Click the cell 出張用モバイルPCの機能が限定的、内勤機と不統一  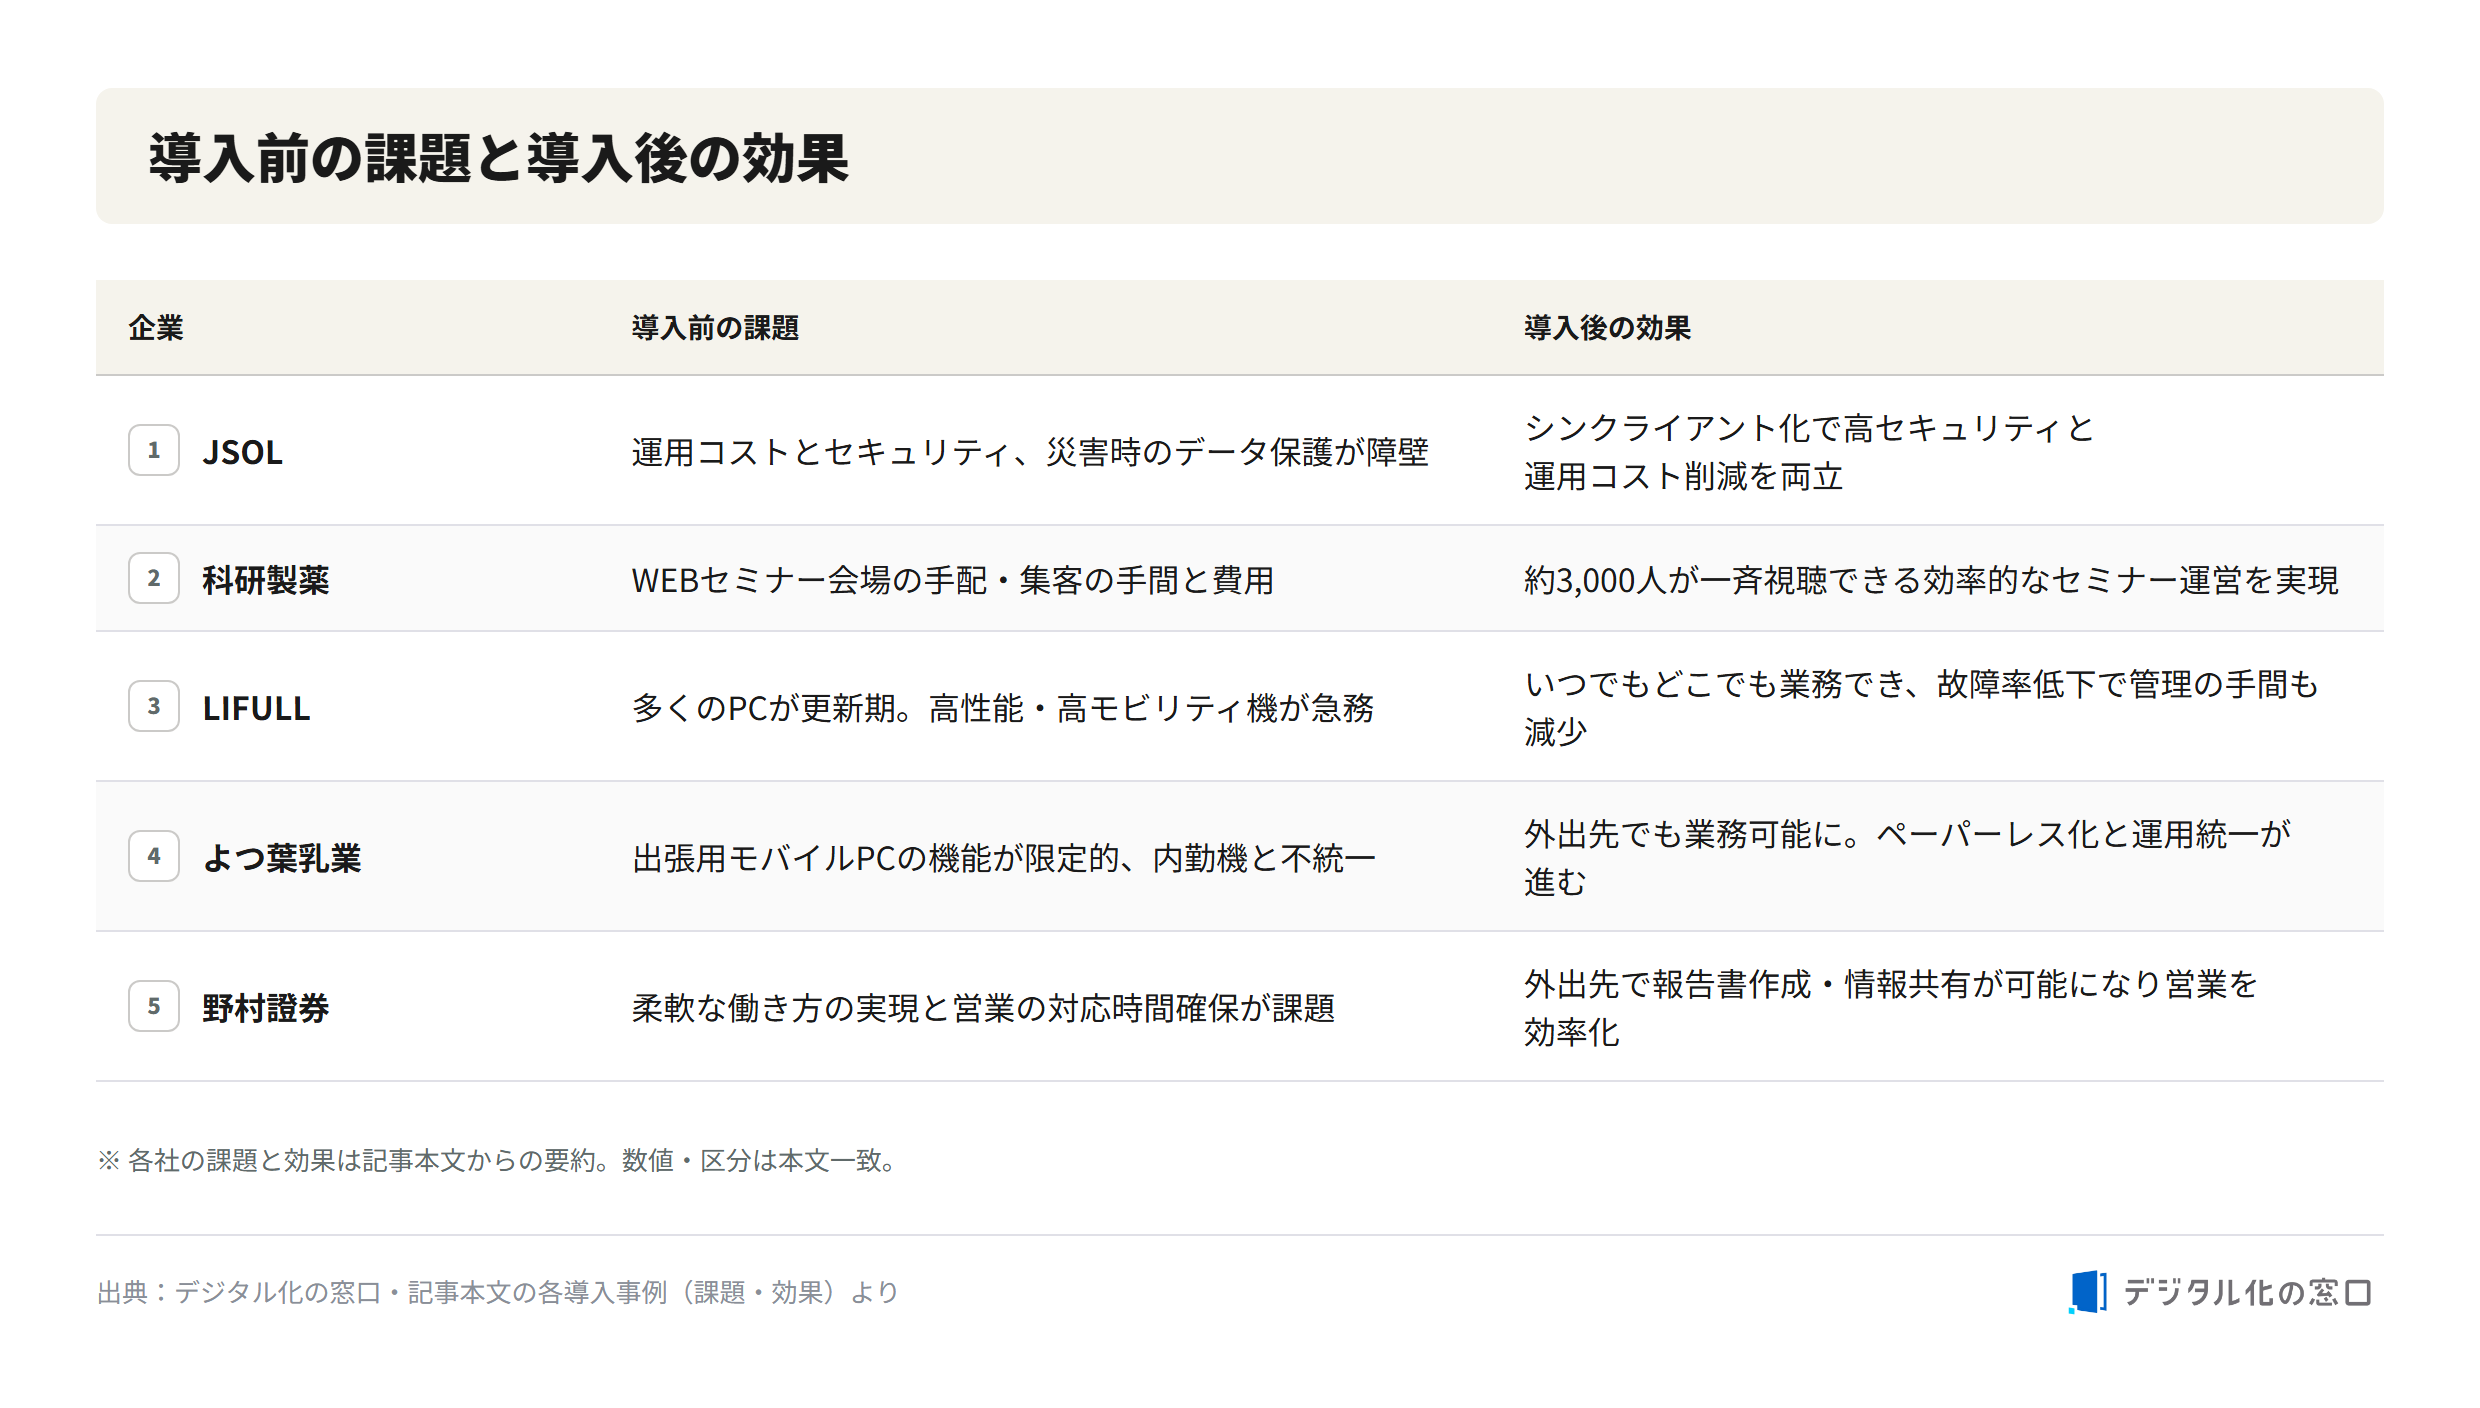(x=1004, y=858)
